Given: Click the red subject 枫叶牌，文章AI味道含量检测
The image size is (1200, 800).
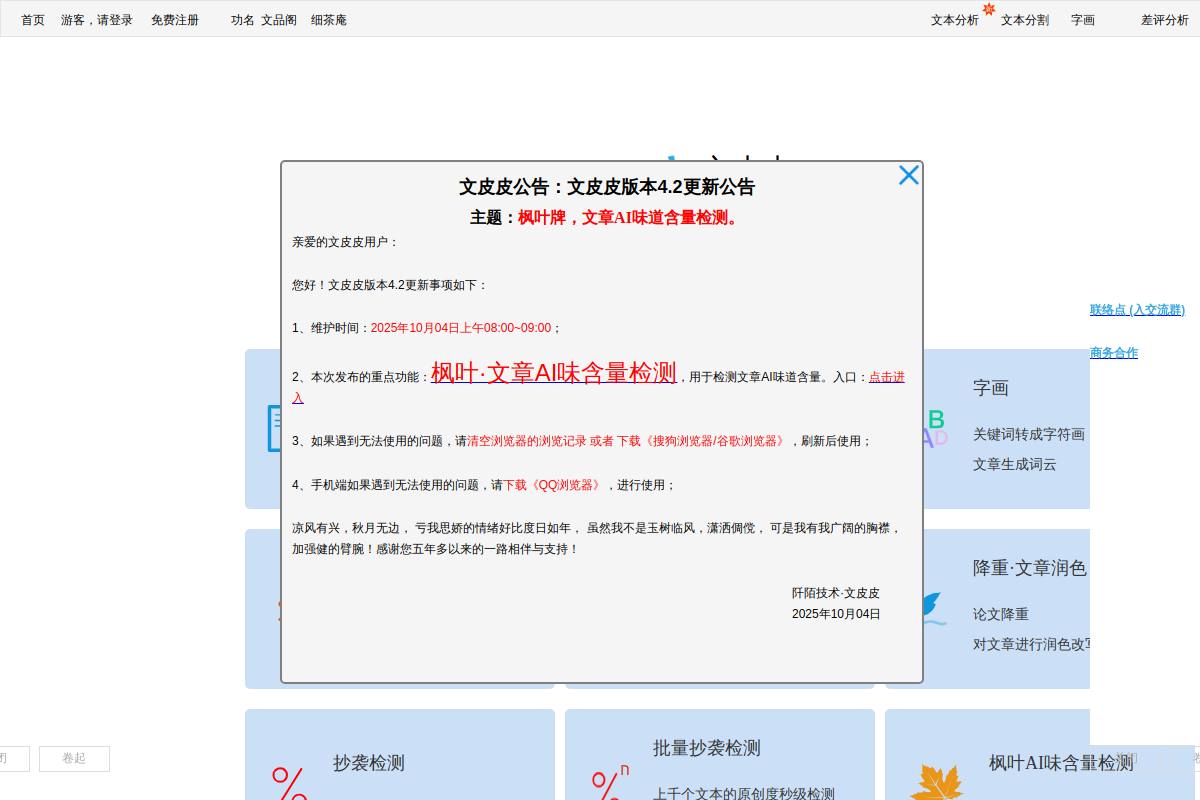Looking at the screenshot, I should click(630, 217).
